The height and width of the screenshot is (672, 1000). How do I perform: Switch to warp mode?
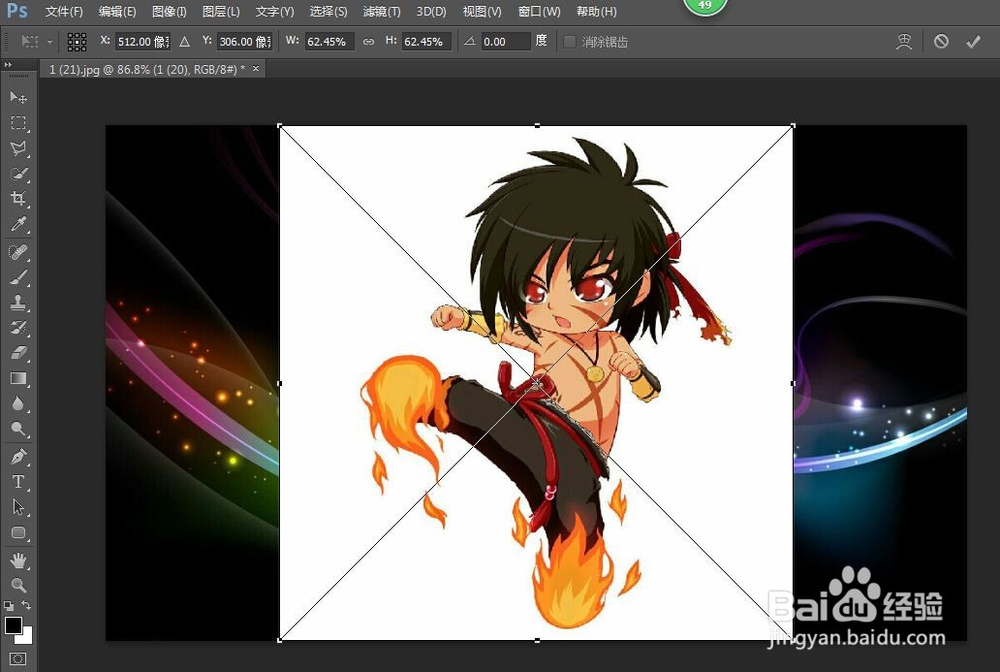pyautogui.click(x=904, y=42)
